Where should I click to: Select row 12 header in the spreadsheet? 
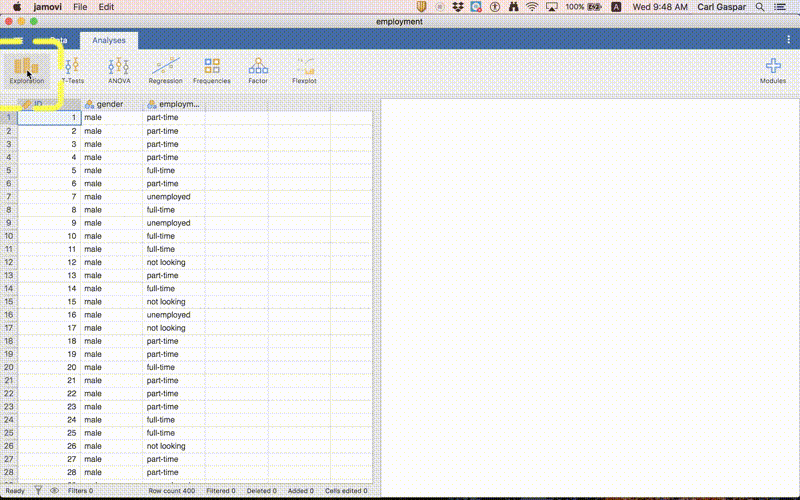(8, 262)
